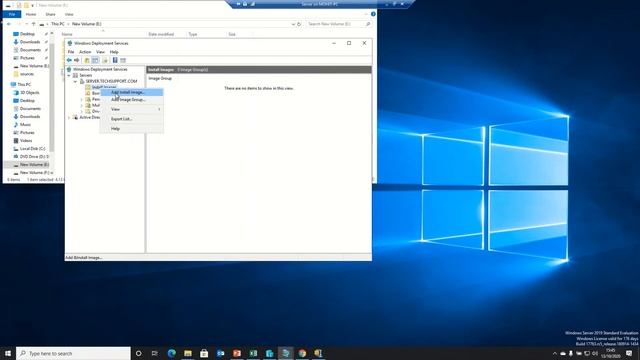Screen dimensions: 640x360
Task: Expand the Active Directory Prestaged Devices node
Action: point(69,117)
